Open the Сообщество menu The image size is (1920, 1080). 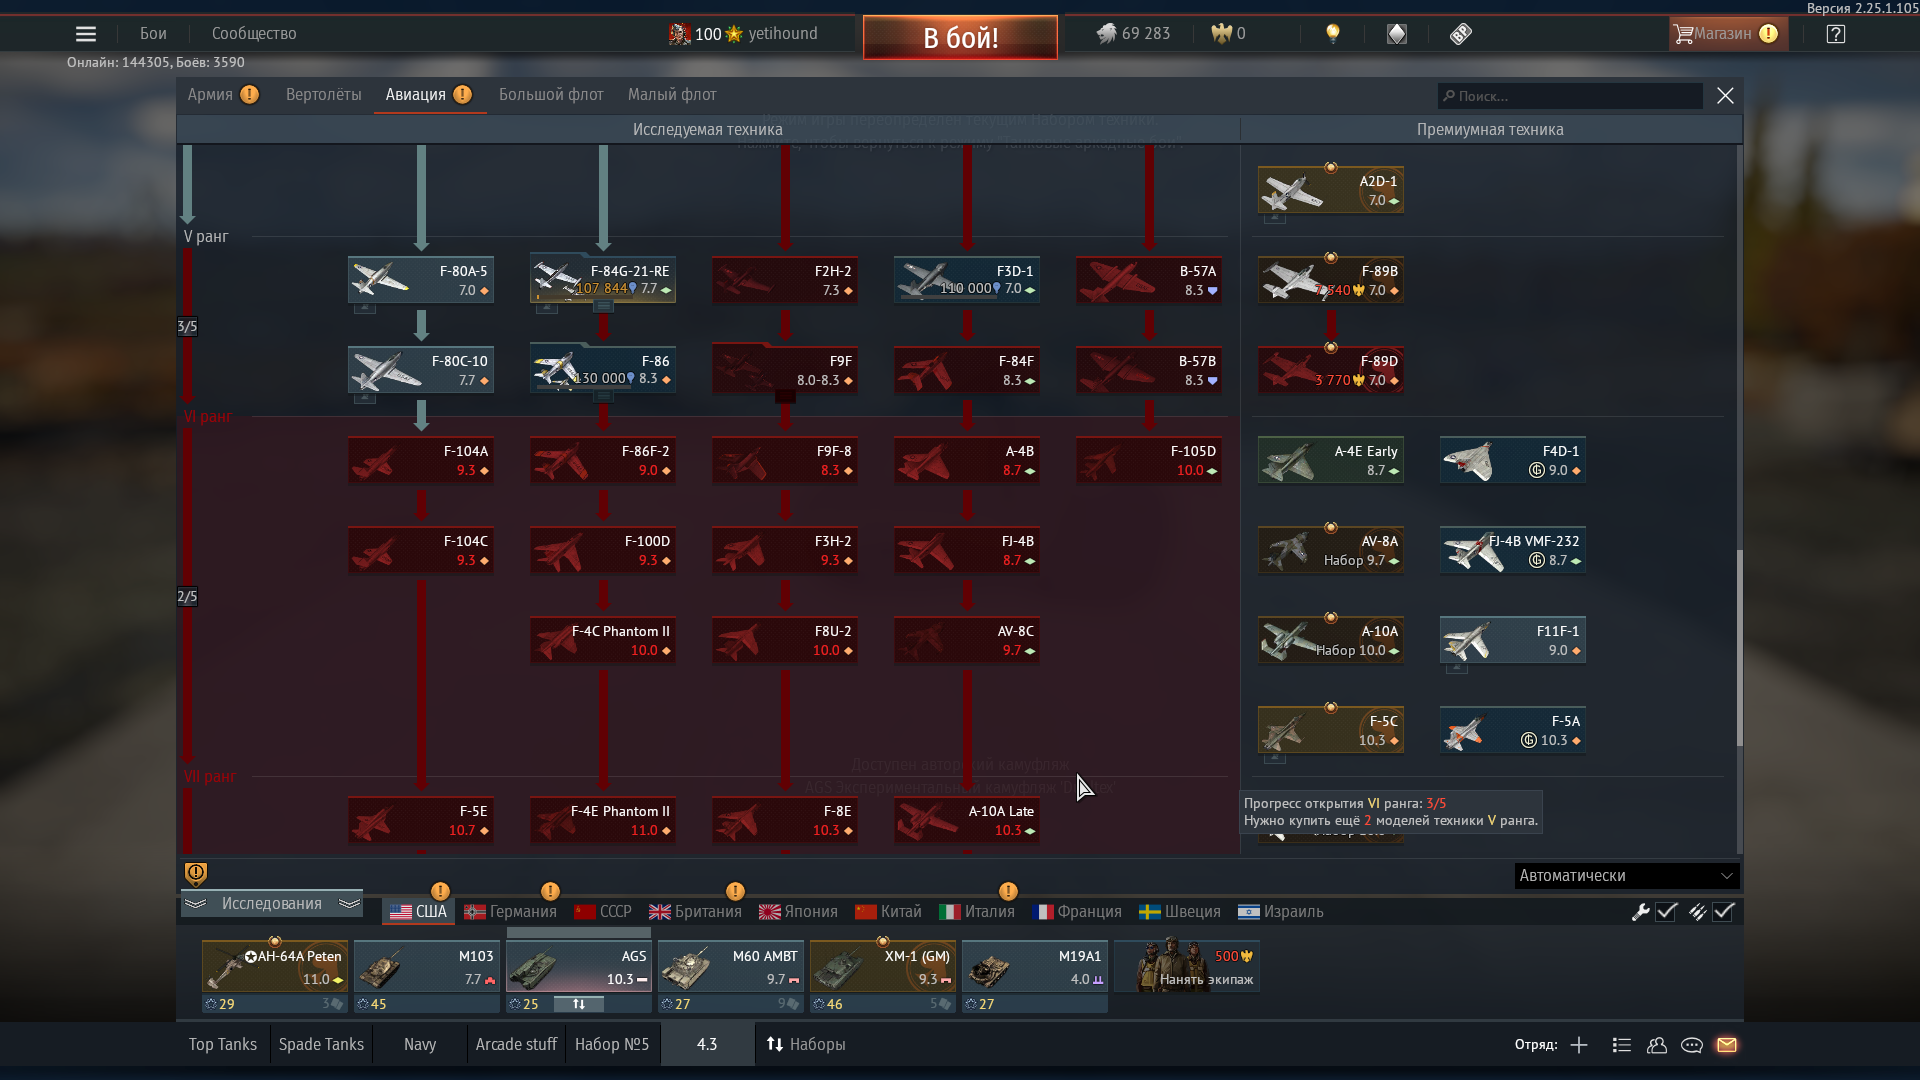point(254,34)
